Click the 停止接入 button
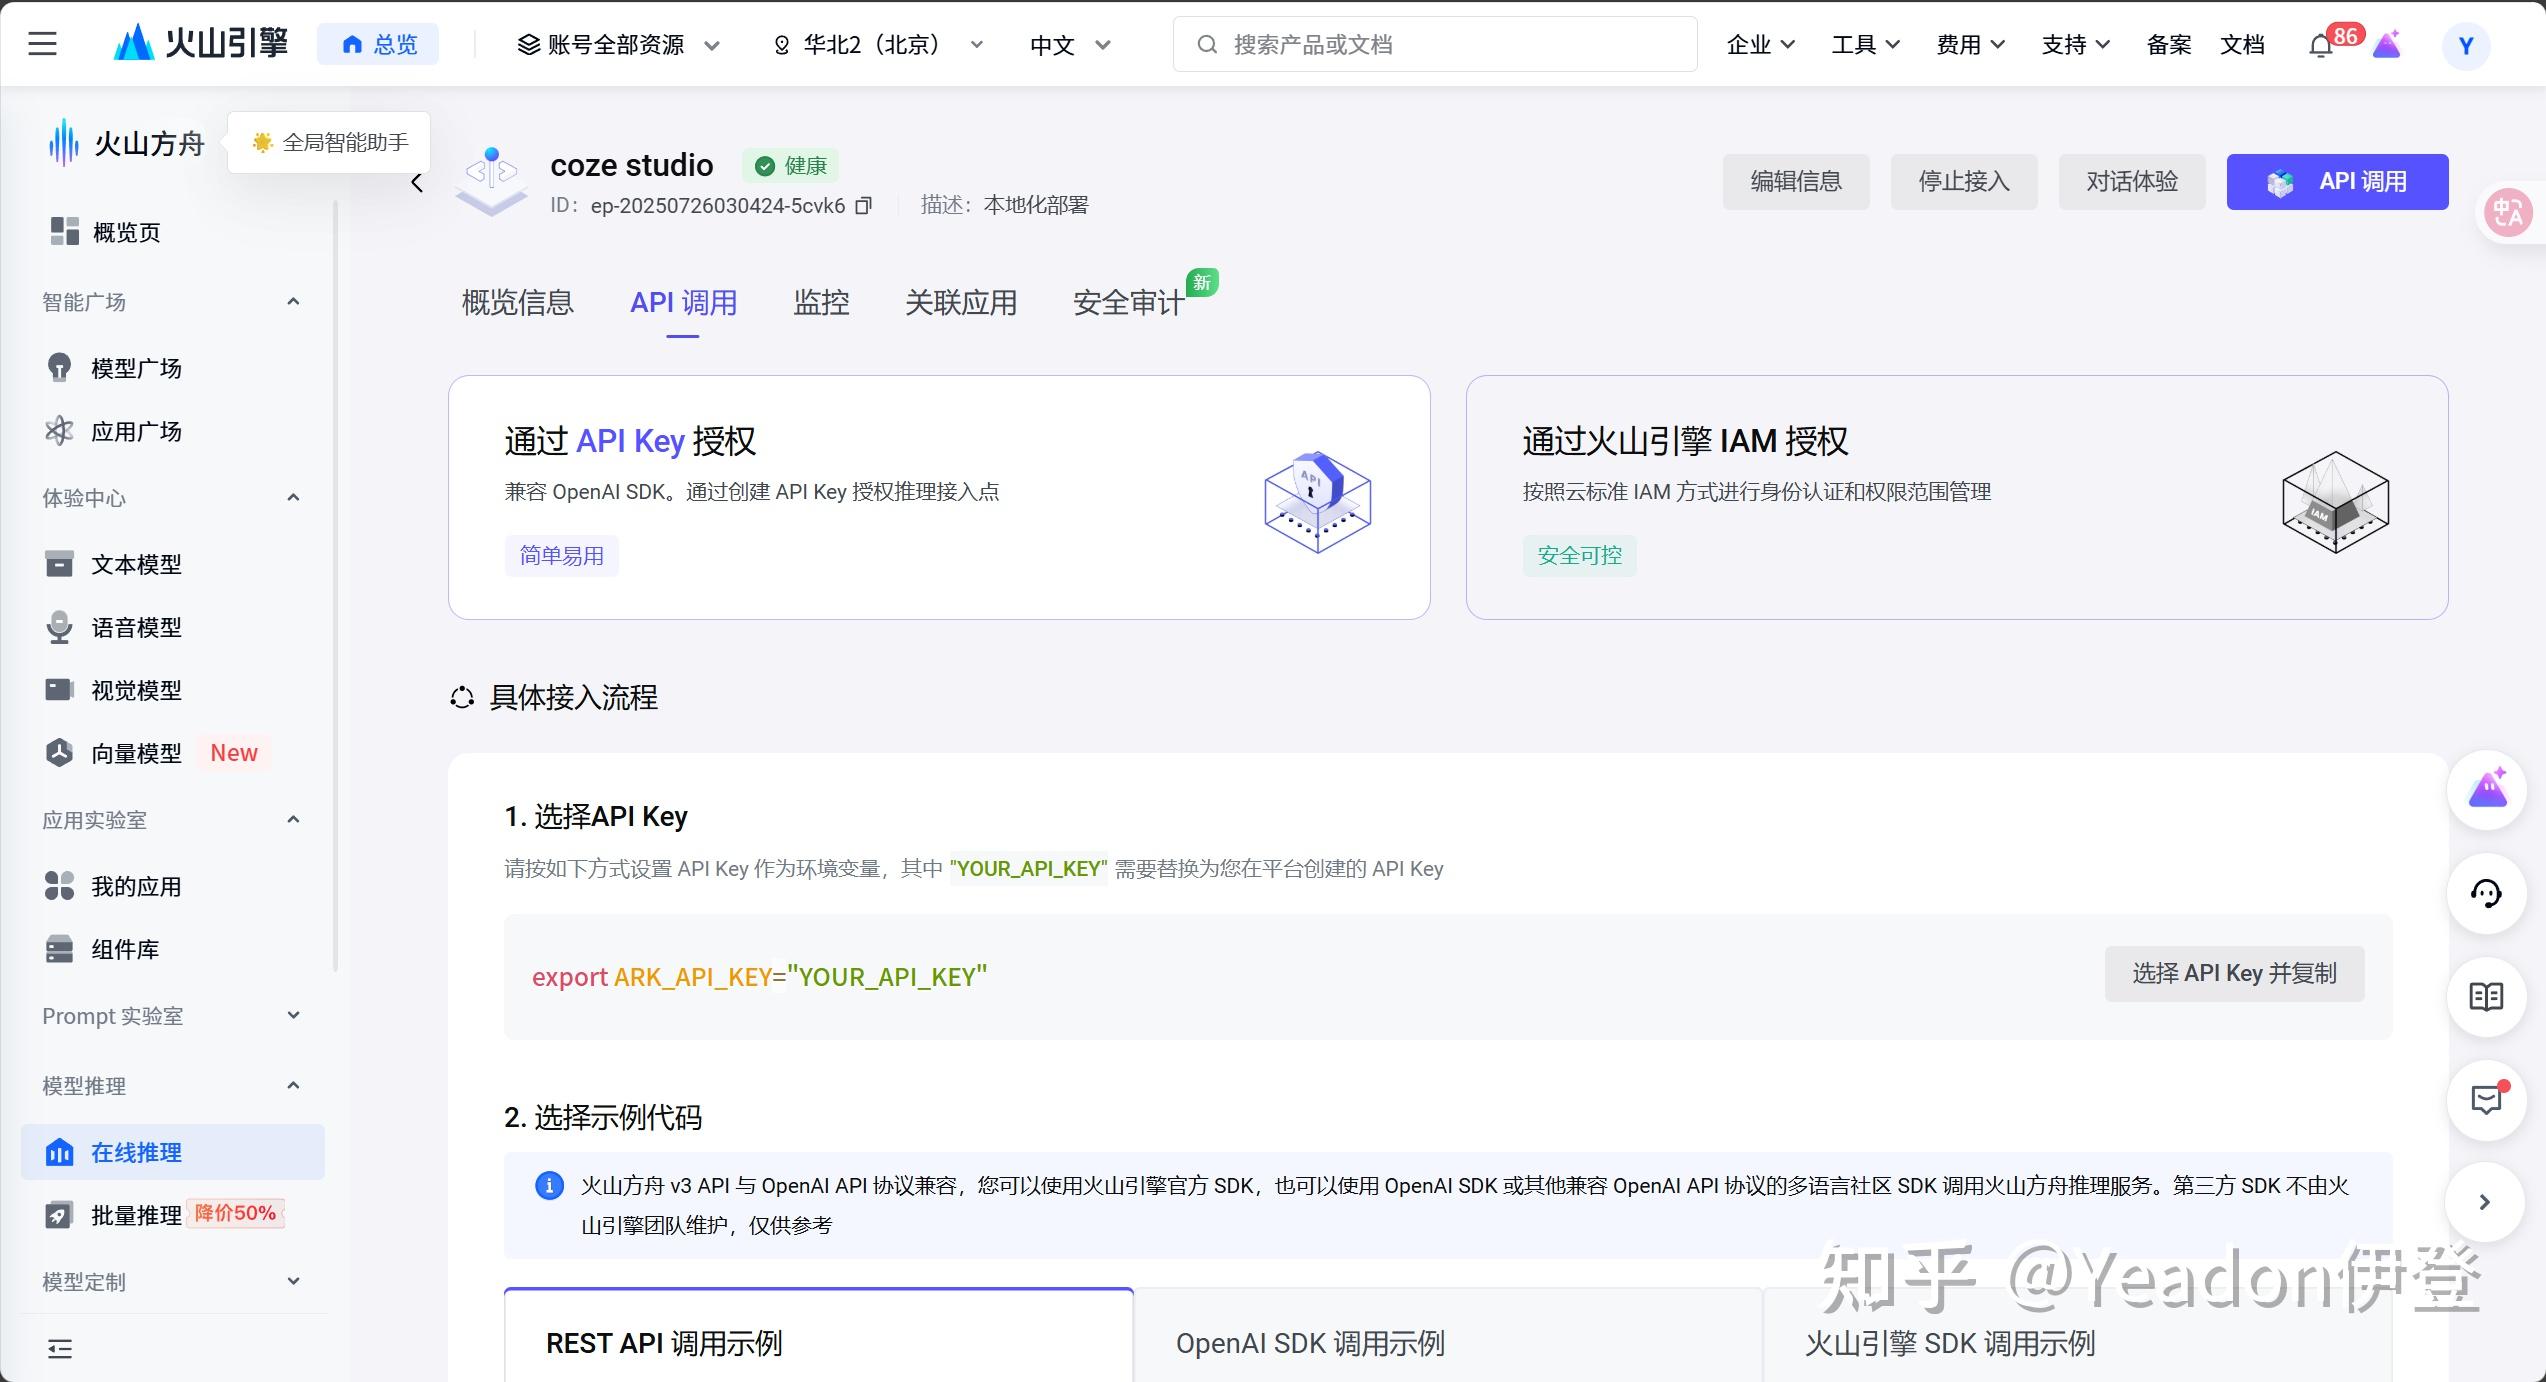 [1963, 182]
